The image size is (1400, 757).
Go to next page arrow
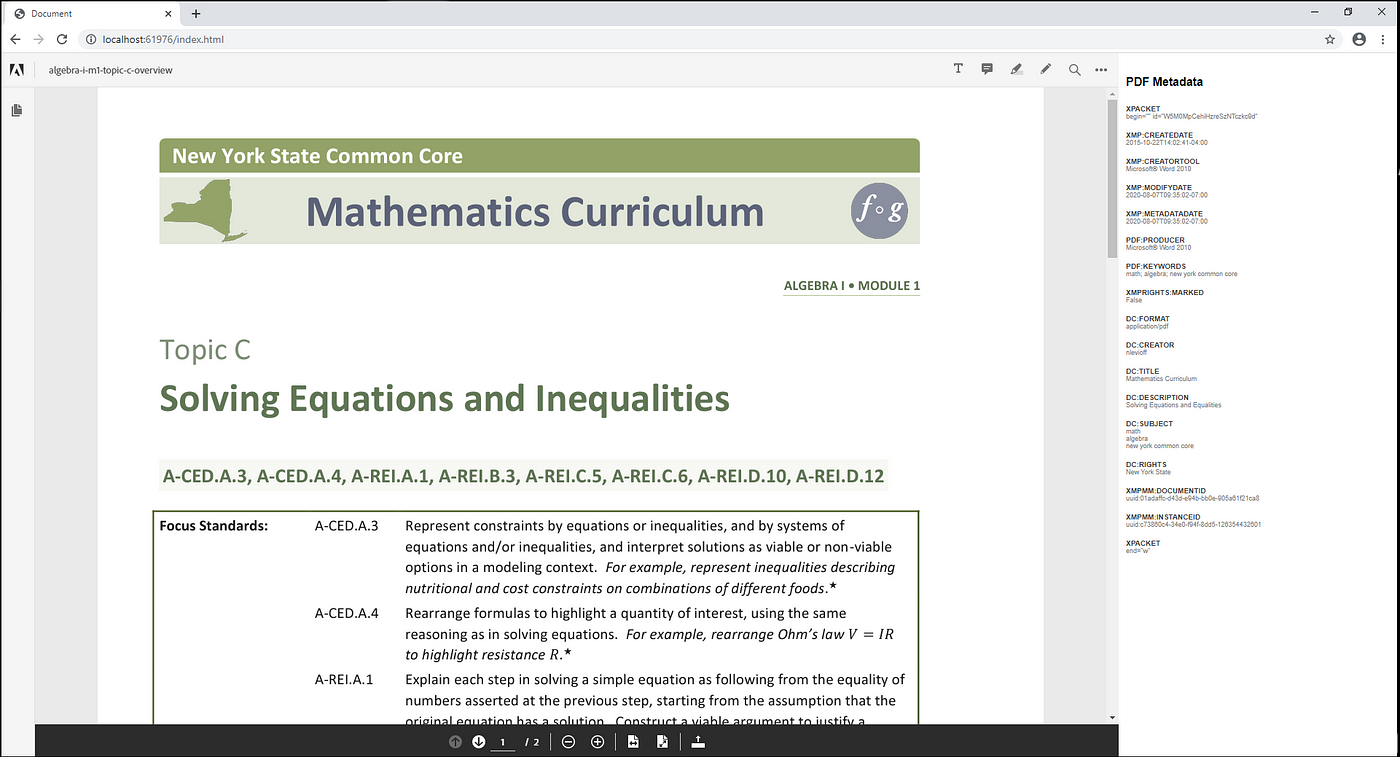click(x=478, y=742)
